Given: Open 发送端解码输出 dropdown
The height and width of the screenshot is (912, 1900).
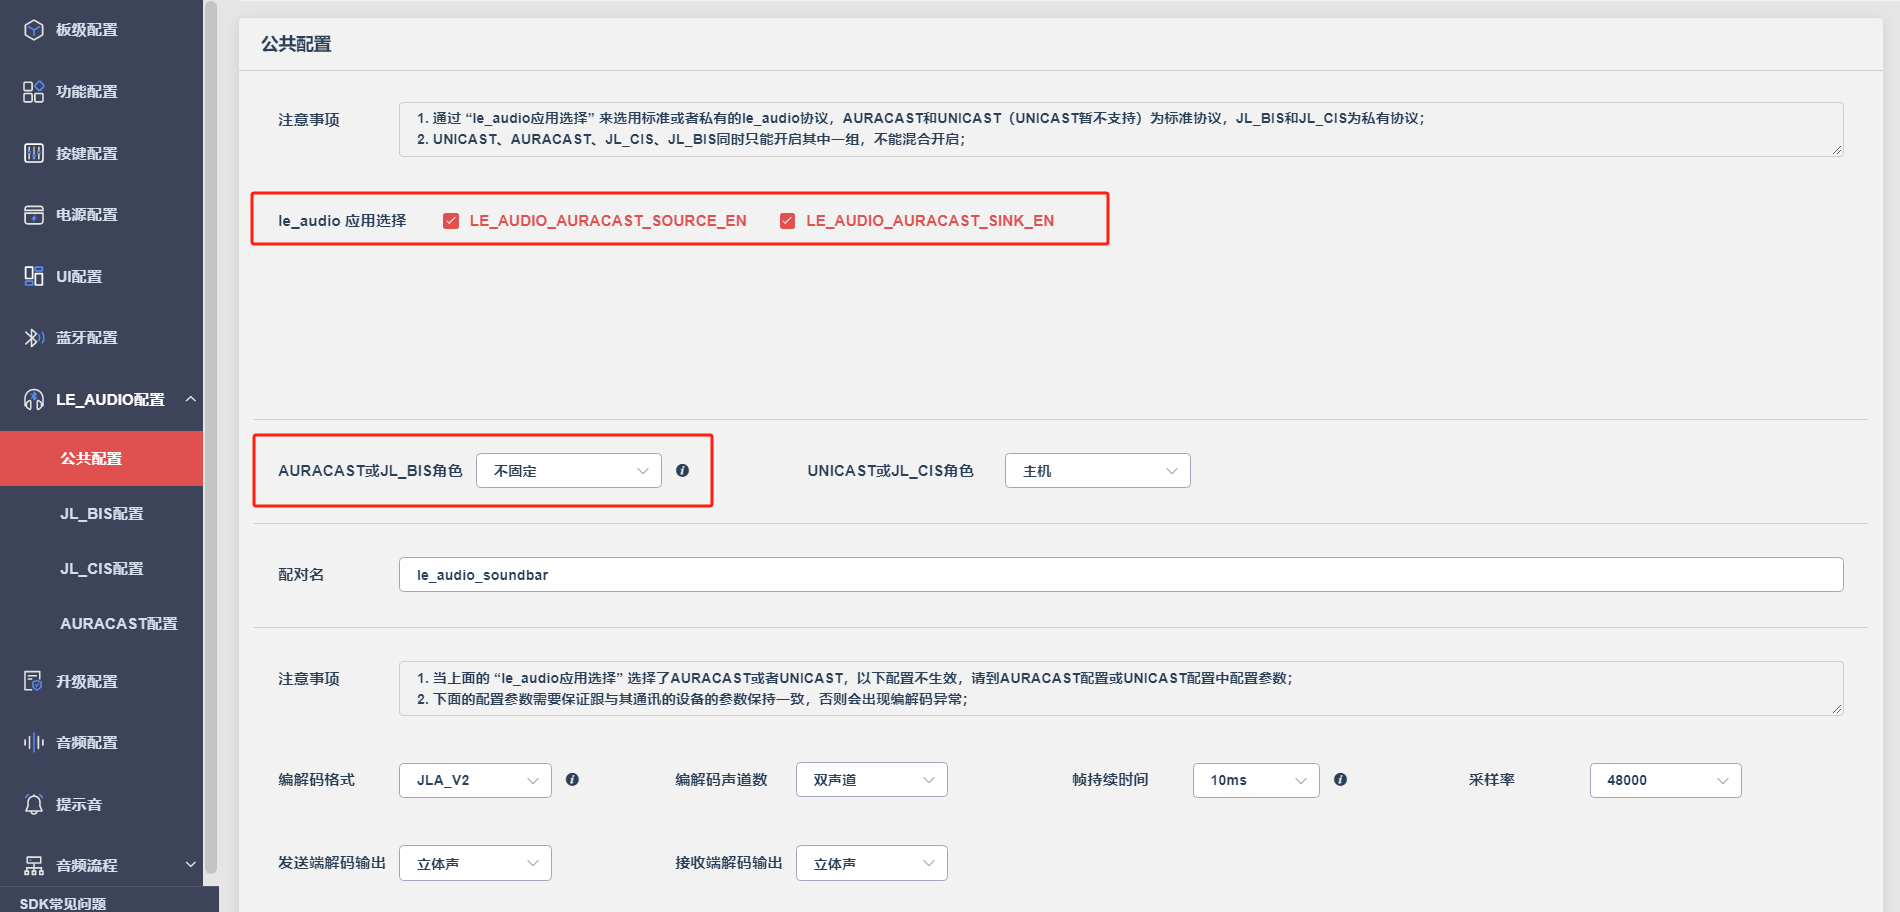Looking at the screenshot, I should coord(475,863).
